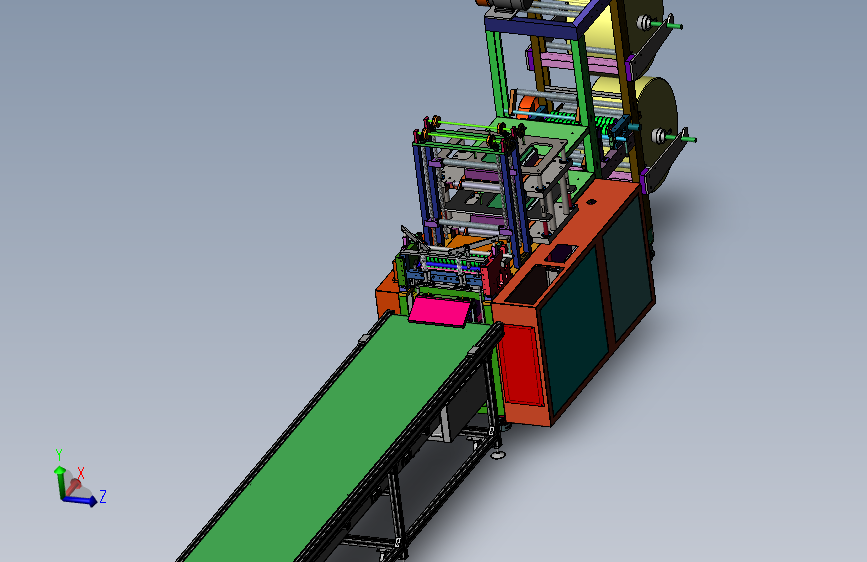Viewport: 867px width, 562px height.
Task: Select the magenta plate above the conveyor
Action: click(x=440, y=311)
